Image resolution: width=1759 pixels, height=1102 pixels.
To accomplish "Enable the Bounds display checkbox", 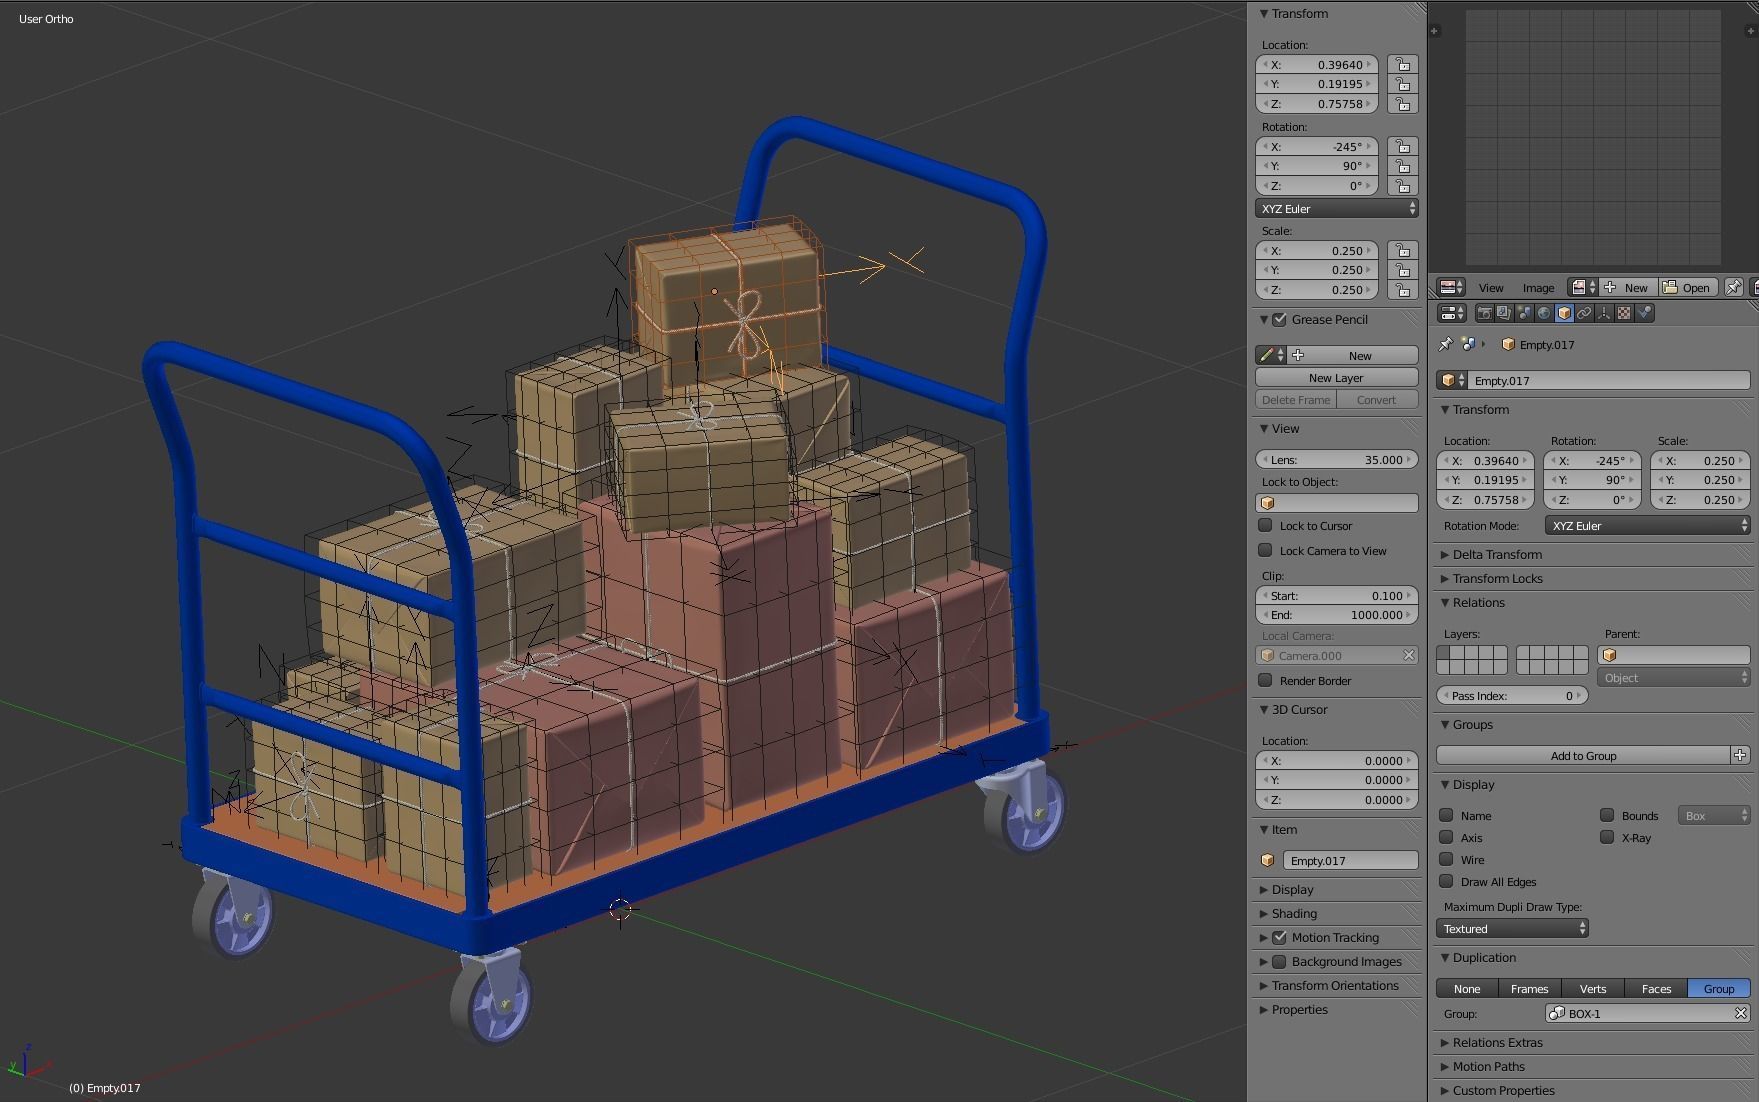I will [1607, 815].
